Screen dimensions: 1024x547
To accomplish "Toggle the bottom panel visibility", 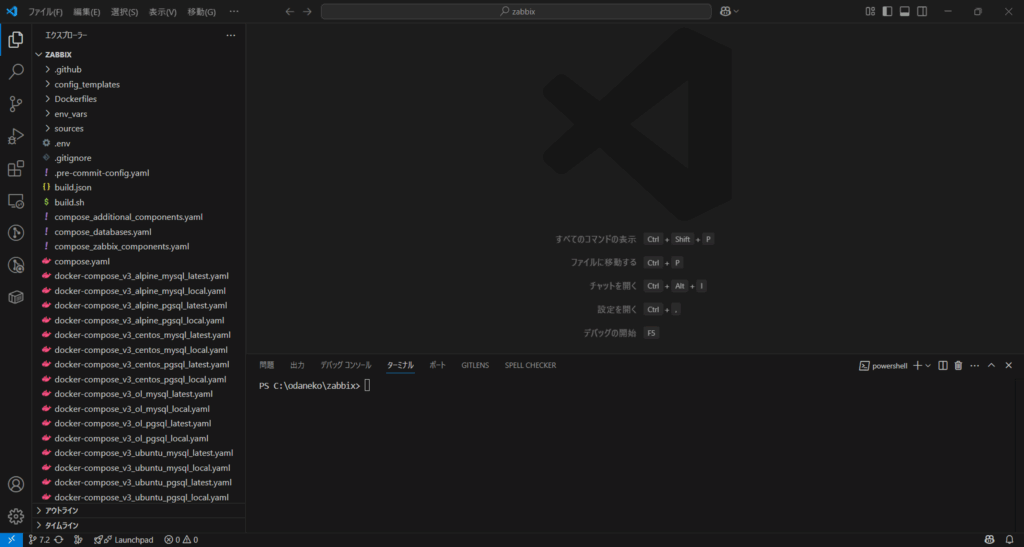I will pos(904,11).
